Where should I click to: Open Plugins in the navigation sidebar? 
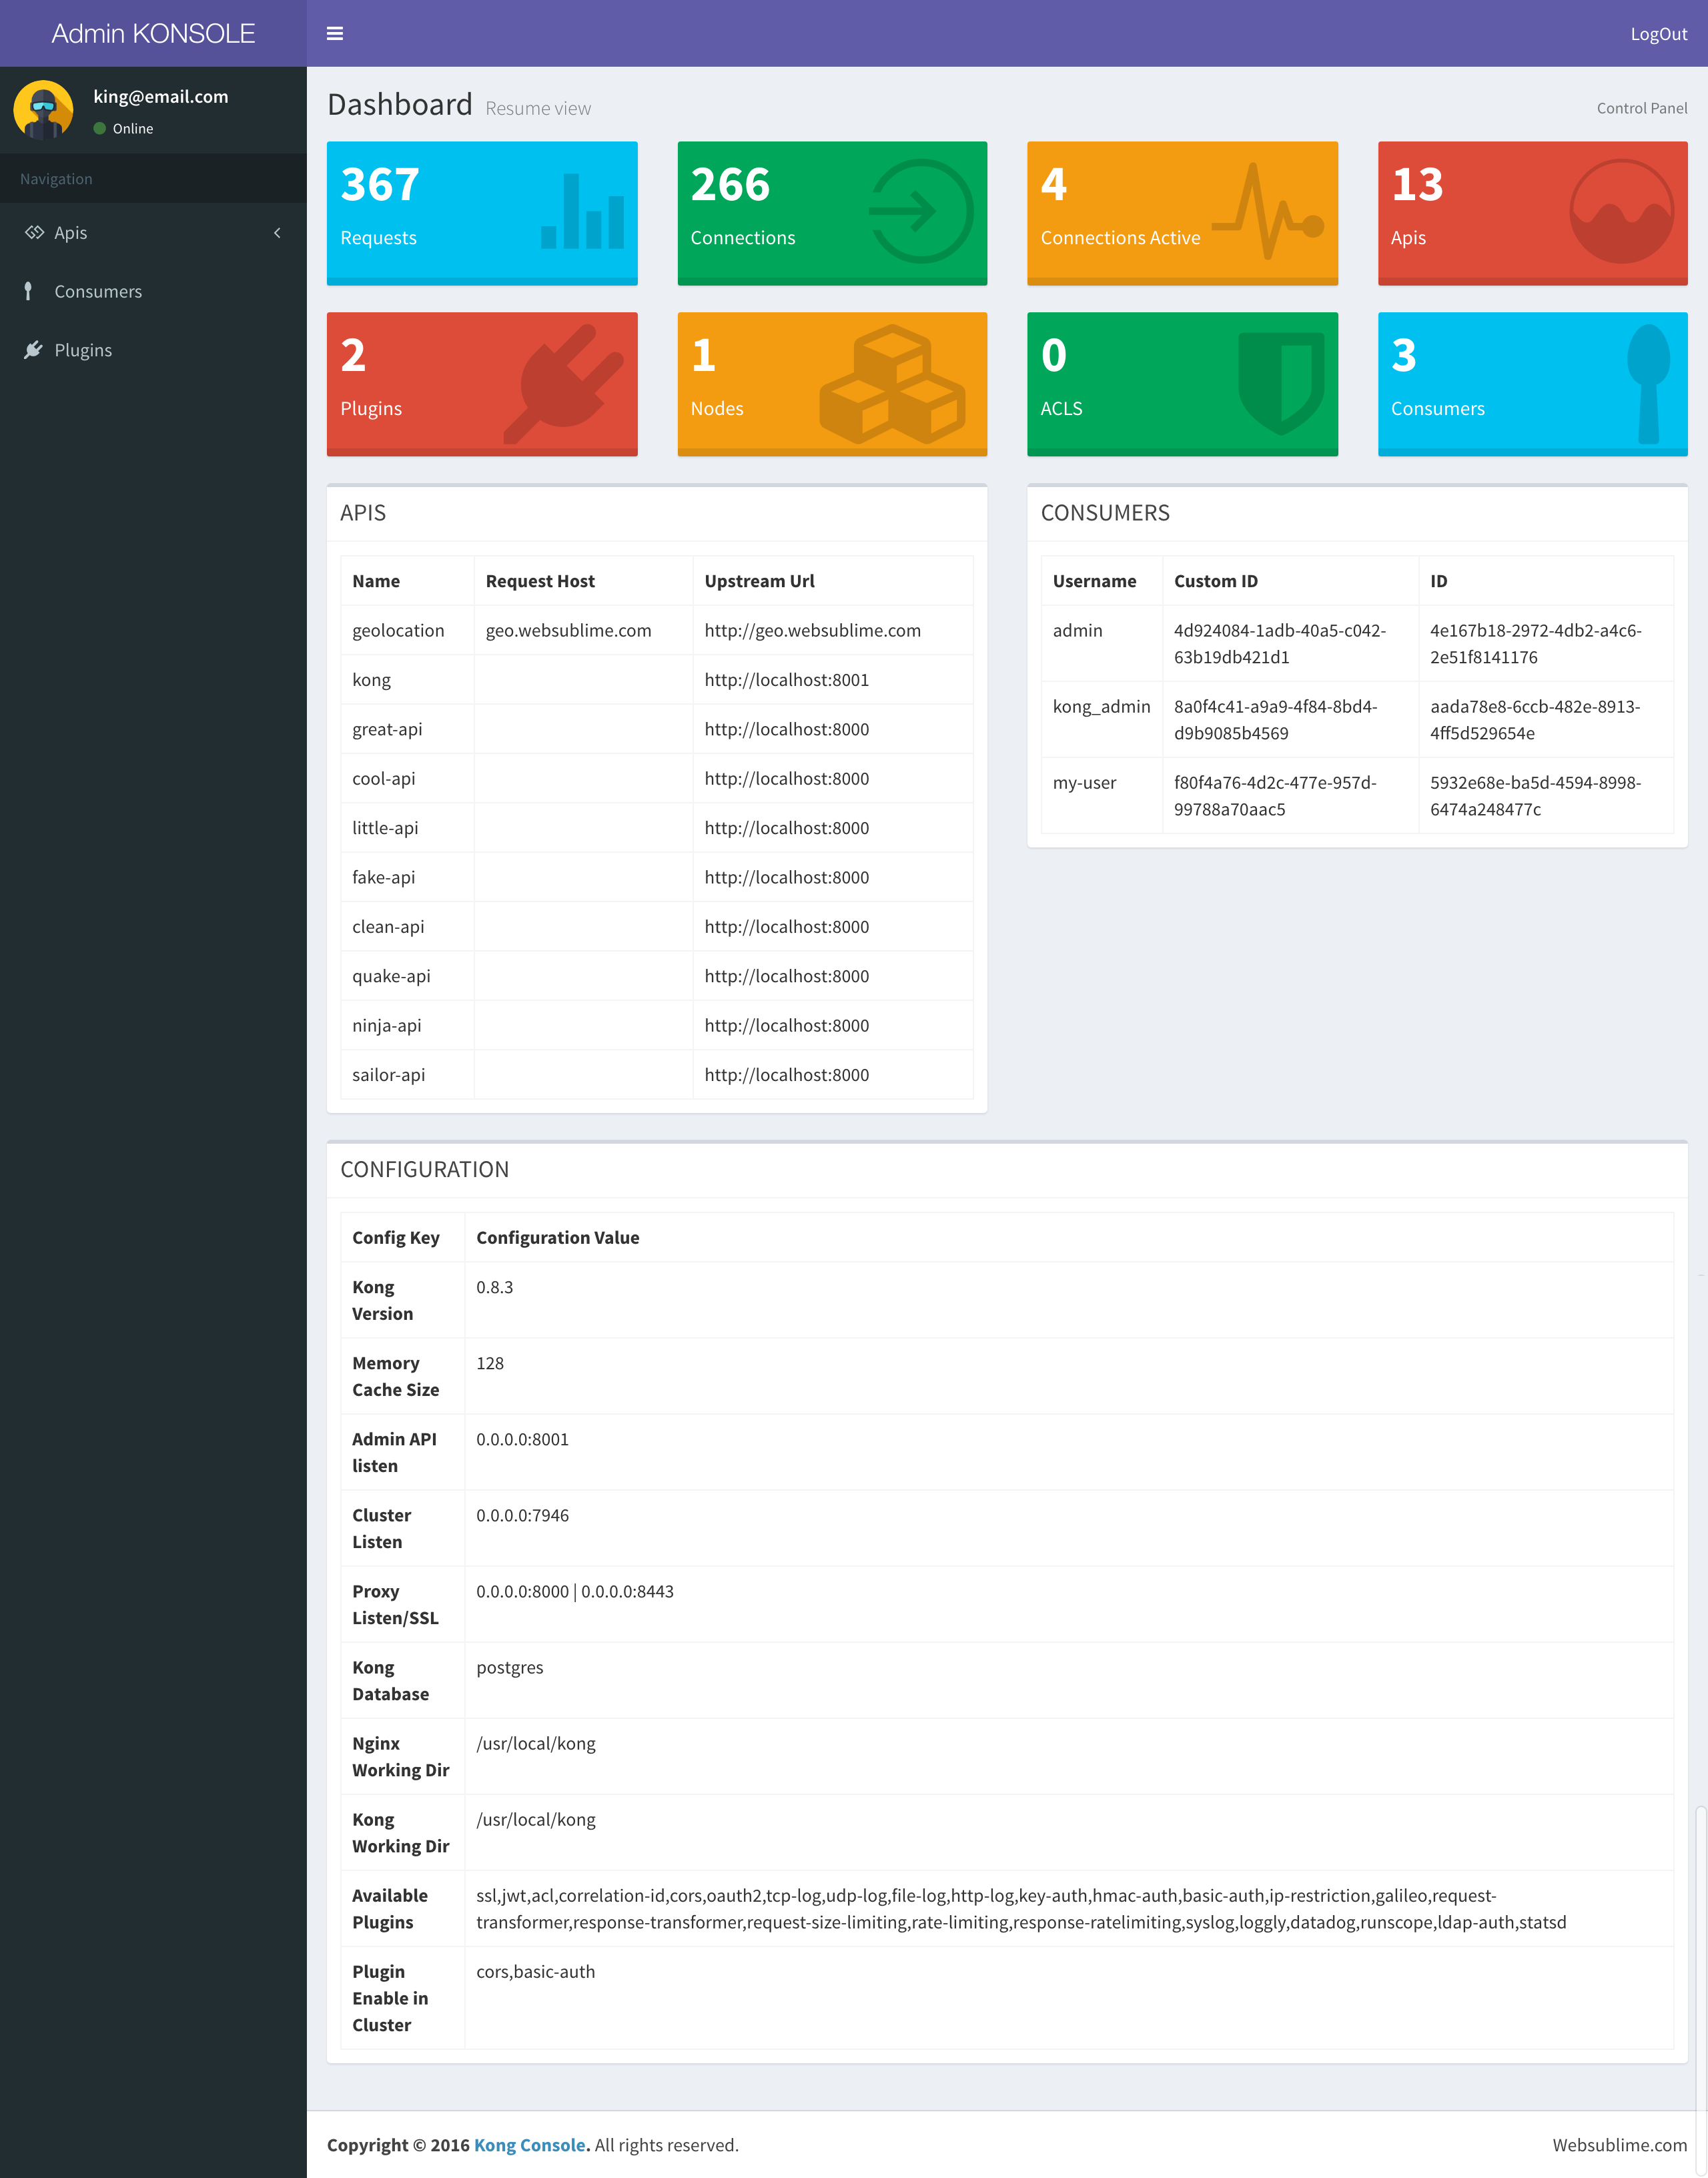coord(153,350)
